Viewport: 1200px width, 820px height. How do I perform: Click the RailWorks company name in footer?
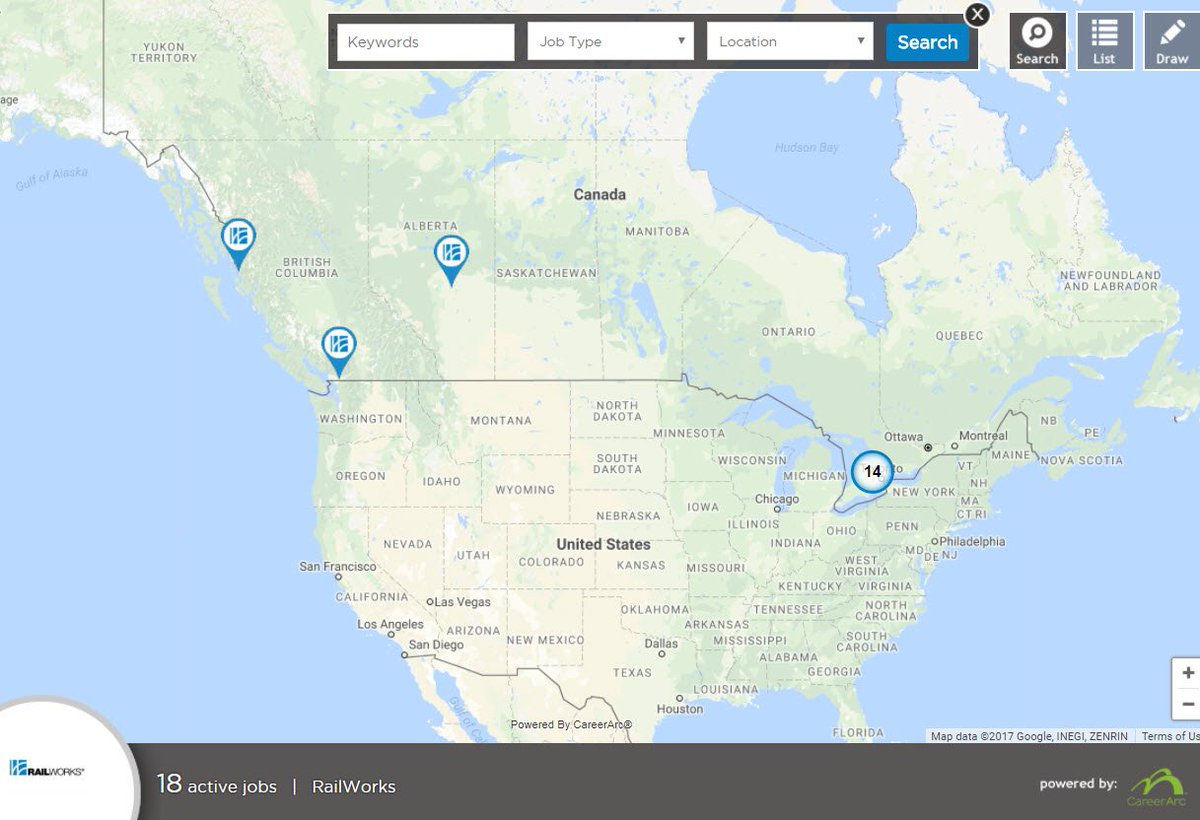[354, 787]
